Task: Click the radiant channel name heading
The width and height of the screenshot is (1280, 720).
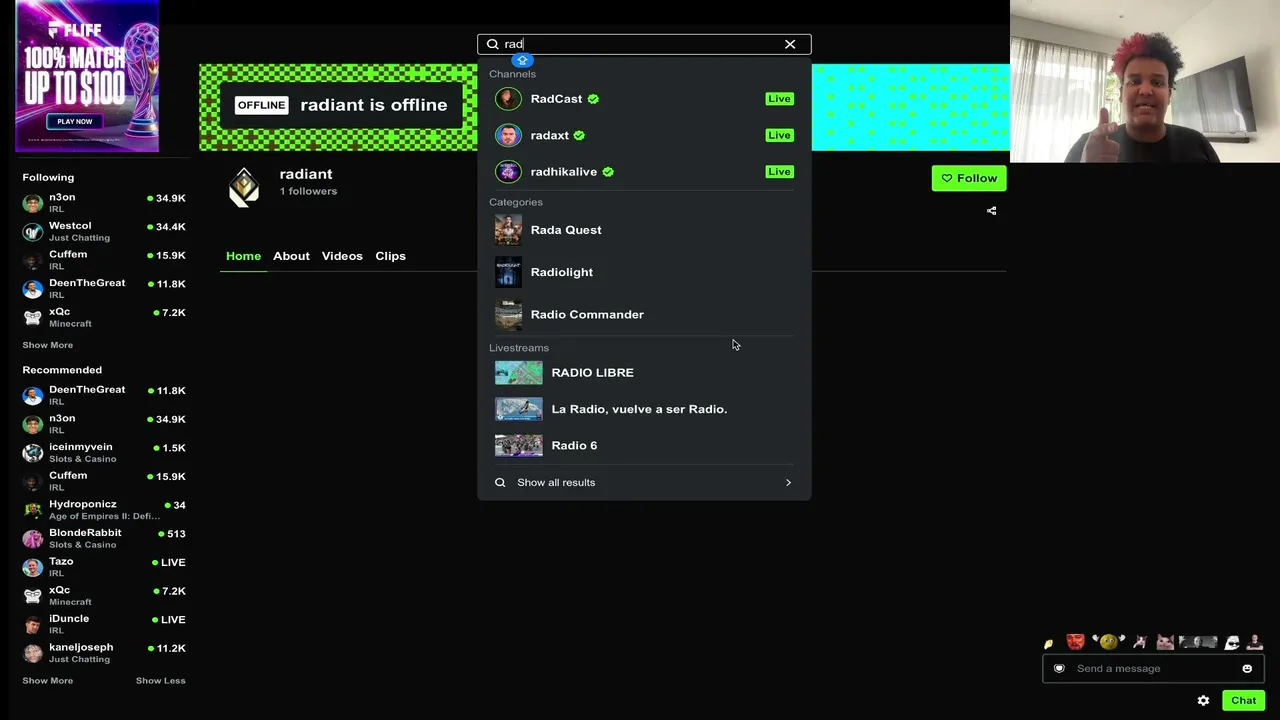Action: click(306, 174)
